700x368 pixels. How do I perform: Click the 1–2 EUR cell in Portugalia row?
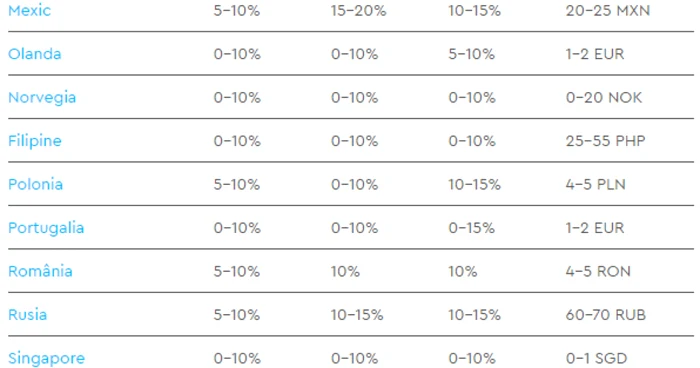pos(595,228)
